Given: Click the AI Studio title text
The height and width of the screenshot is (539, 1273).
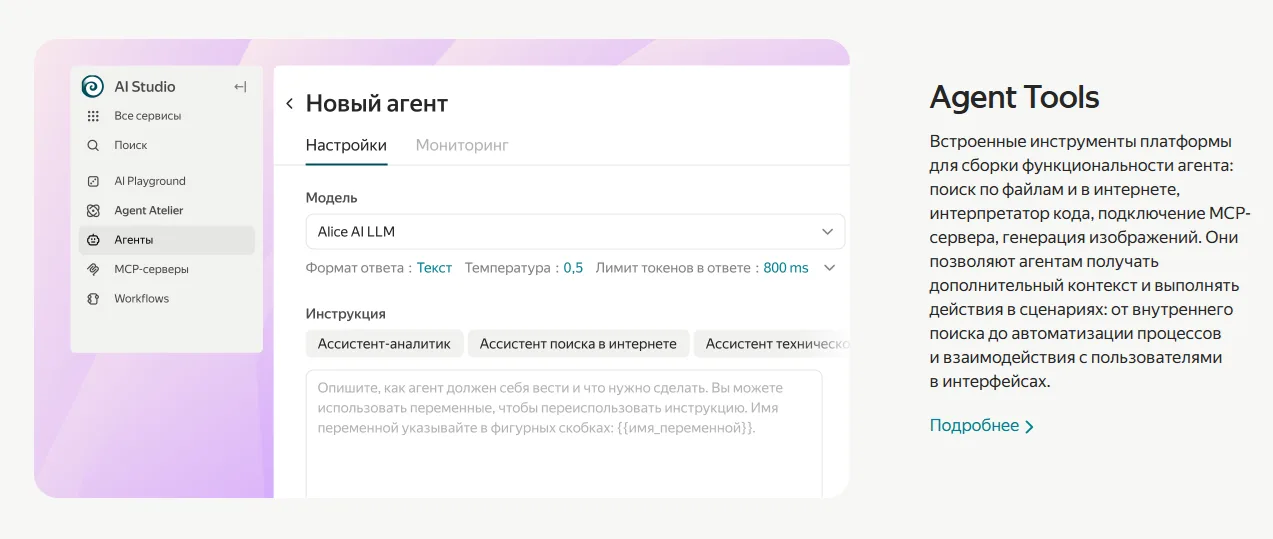Looking at the screenshot, I should [145, 87].
